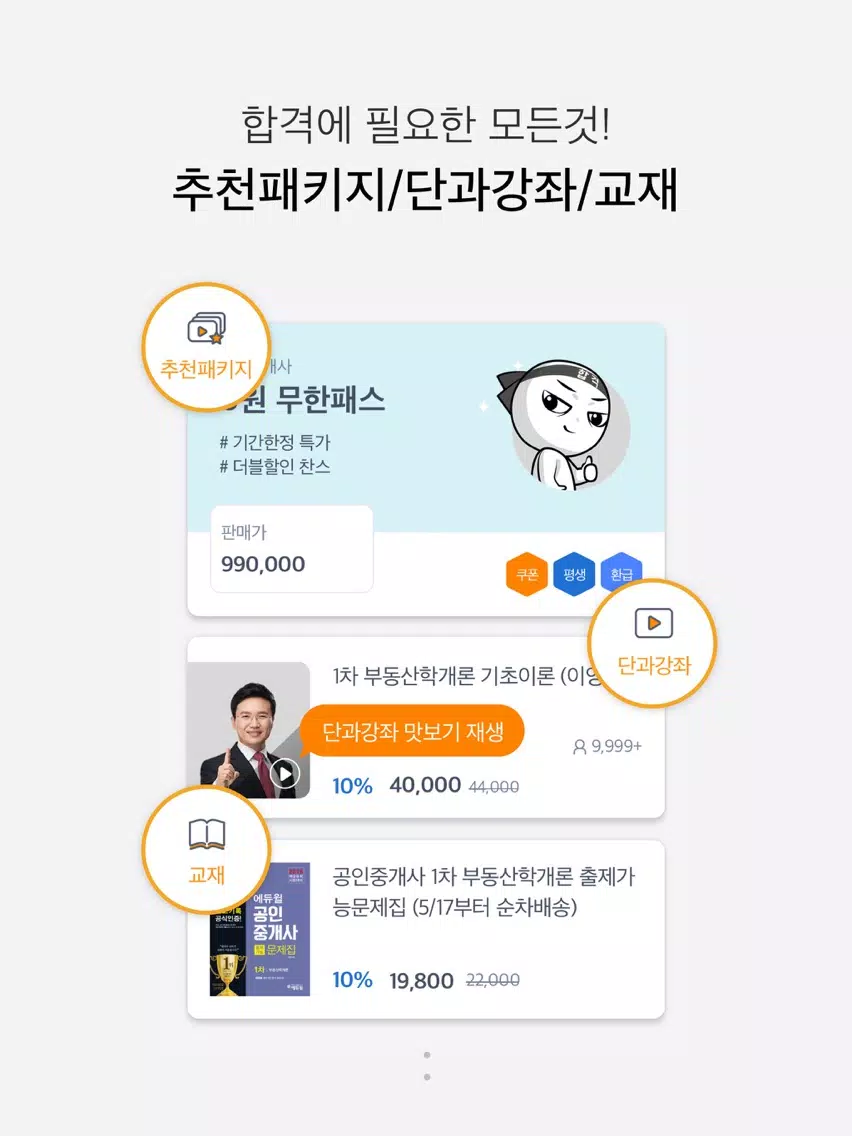Open the 출제가능문제집 textbook title

(483, 891)
